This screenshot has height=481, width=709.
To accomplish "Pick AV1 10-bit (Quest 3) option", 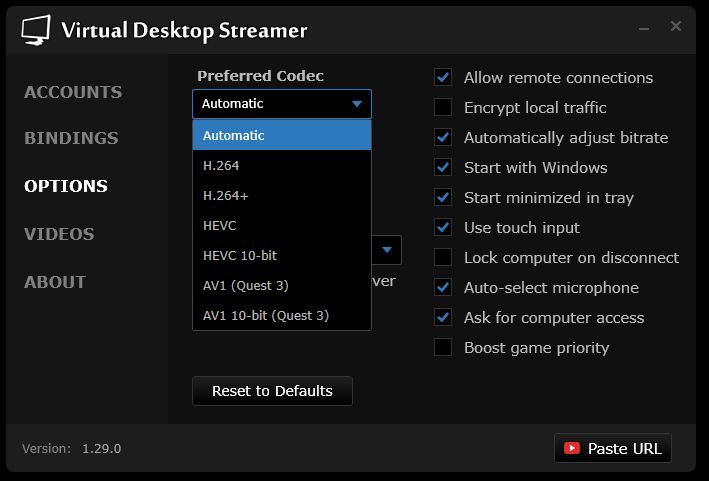I will pyautogui.click(x=282, y=315).
